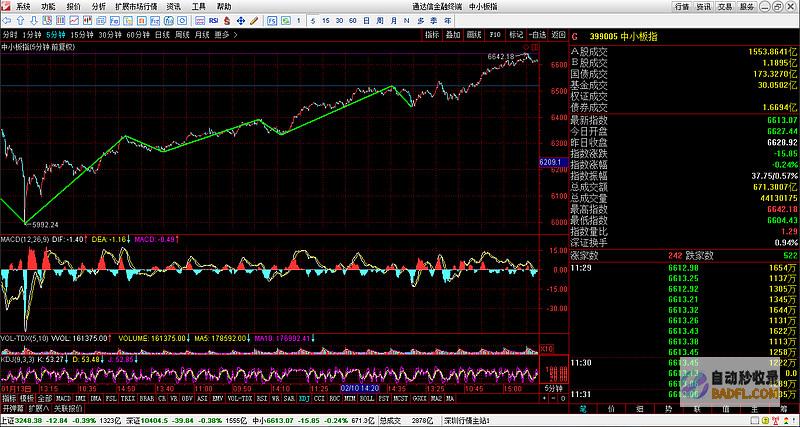Switch to 30分钟 chart tab
The width and height of the screenshot is (800, 427).
(x=110, y=35)
